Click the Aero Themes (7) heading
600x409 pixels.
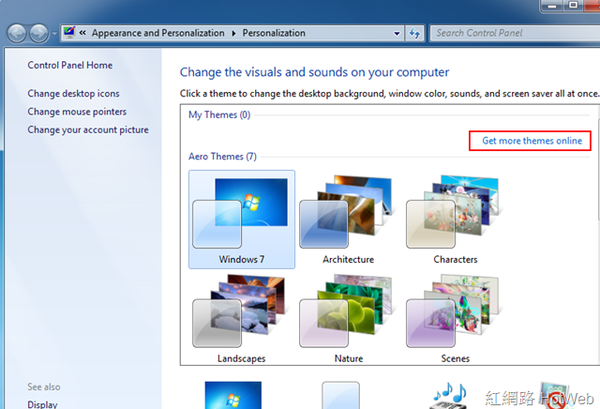click(222, 156)
